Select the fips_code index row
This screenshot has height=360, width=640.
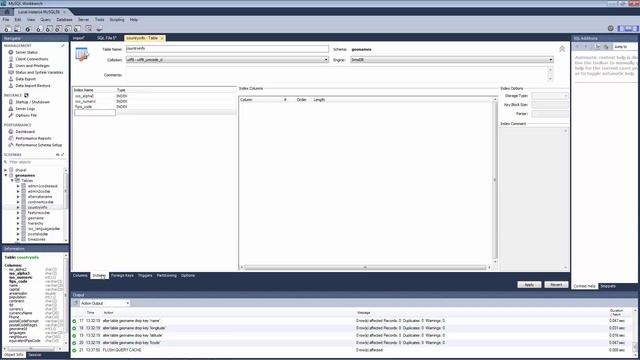click(x=155, y=107)
